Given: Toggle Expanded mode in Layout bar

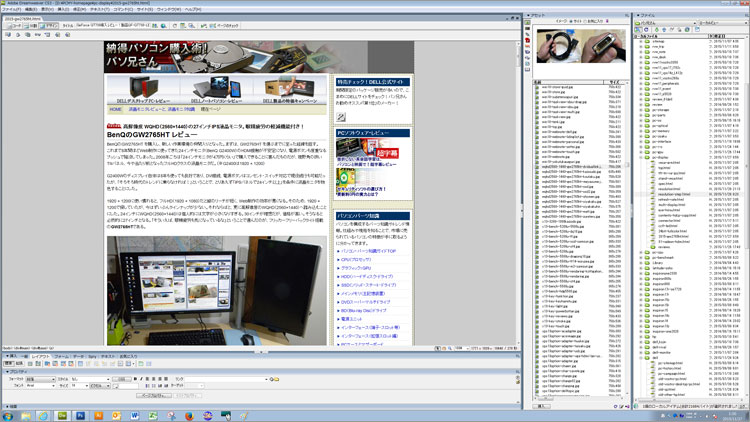Looking at the screenshot, I should click(x=20, y=364).
